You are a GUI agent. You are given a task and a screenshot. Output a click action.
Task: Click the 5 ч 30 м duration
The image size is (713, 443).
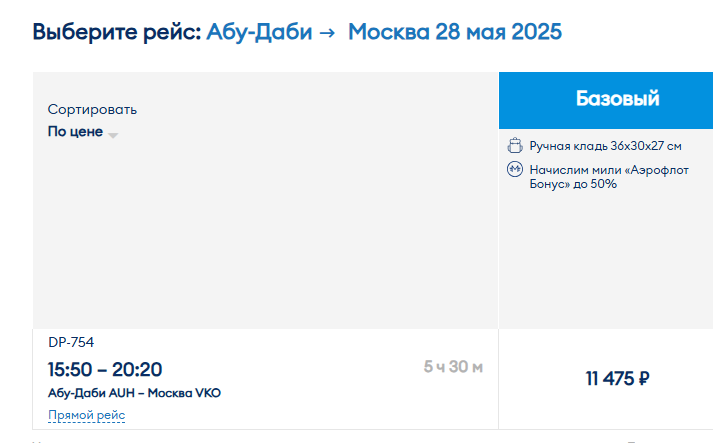[453, 367]
